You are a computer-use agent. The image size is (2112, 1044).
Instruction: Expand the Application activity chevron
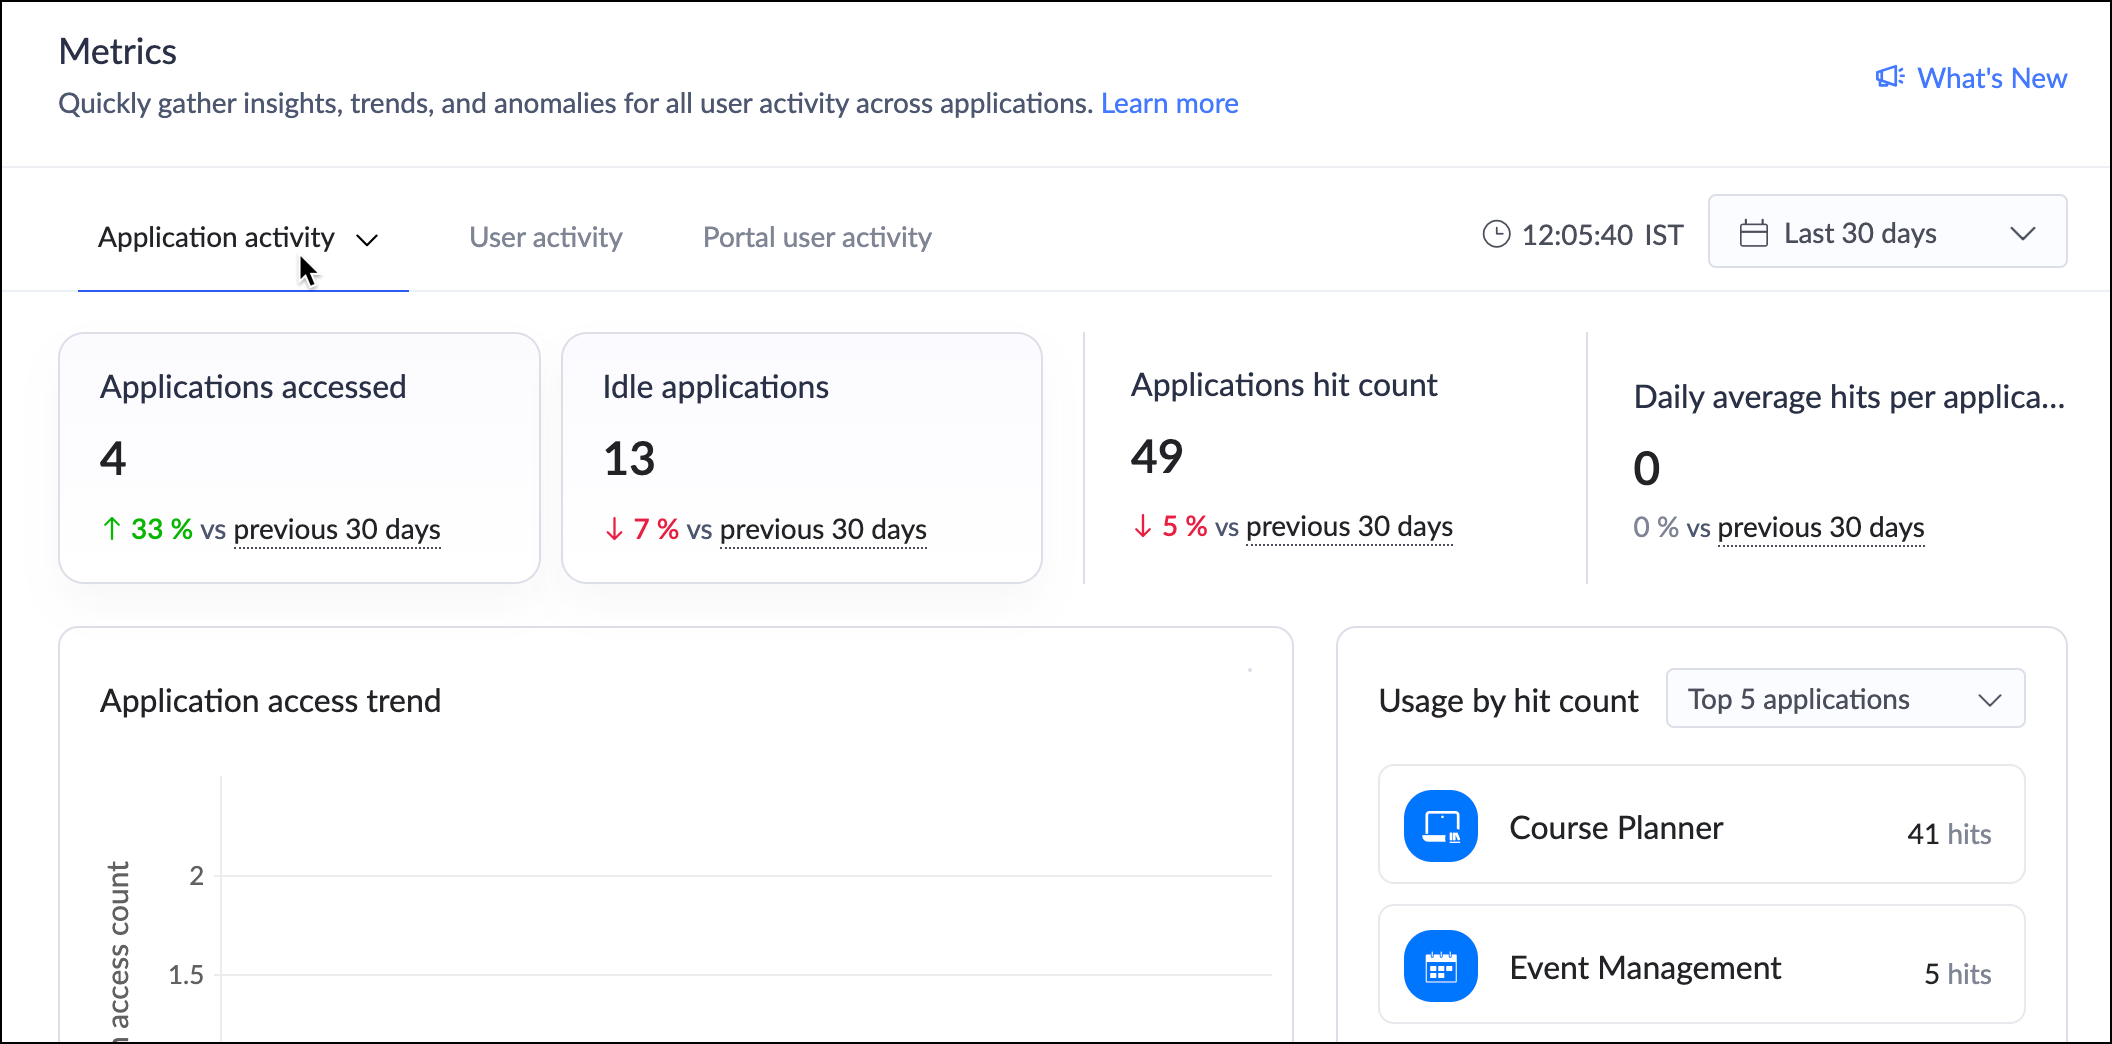(x=367, y=240)
